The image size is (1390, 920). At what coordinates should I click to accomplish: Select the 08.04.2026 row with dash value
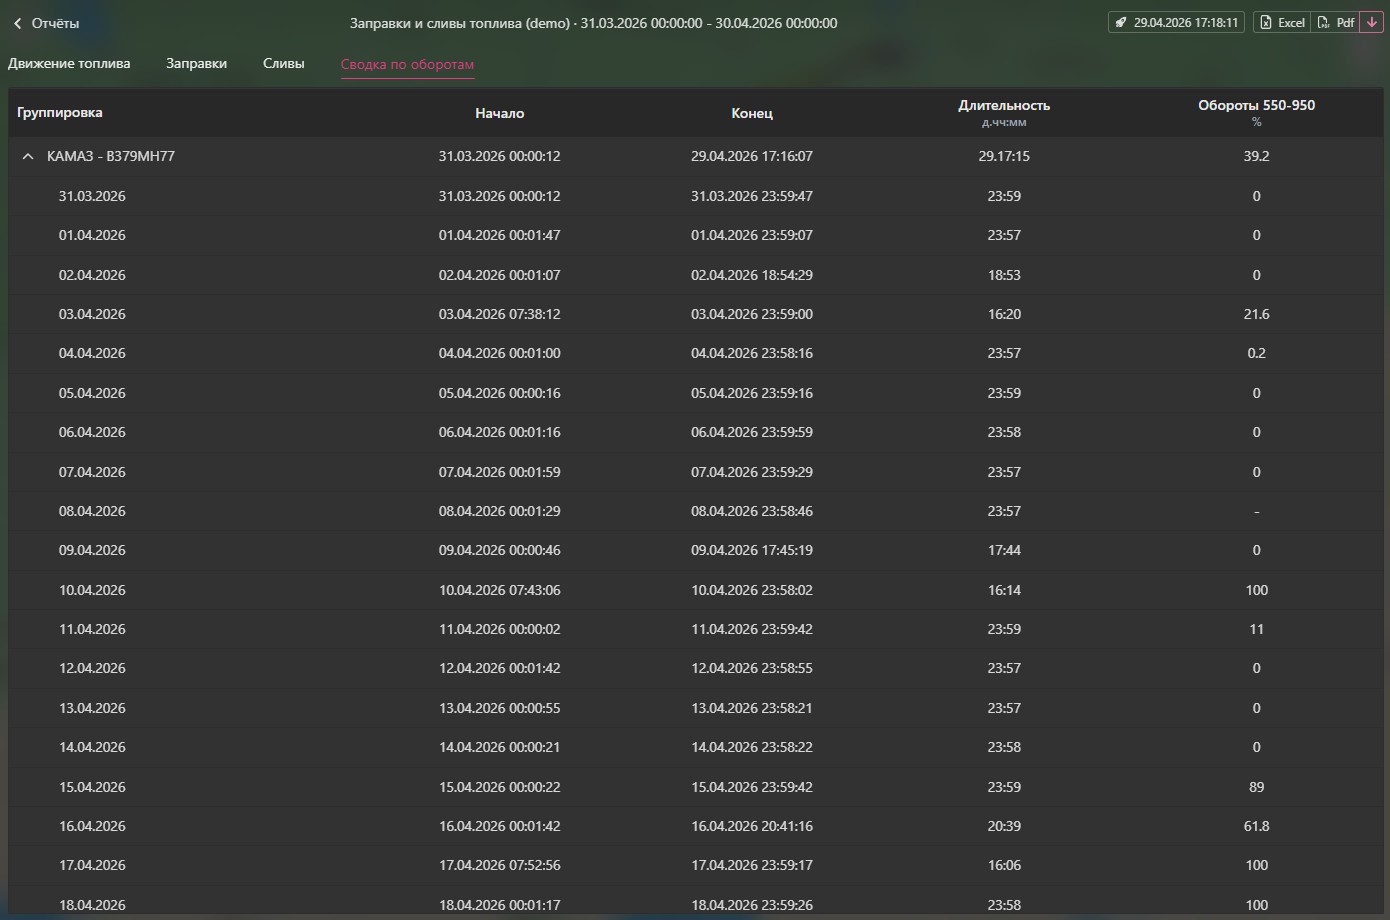pos(92,511)
